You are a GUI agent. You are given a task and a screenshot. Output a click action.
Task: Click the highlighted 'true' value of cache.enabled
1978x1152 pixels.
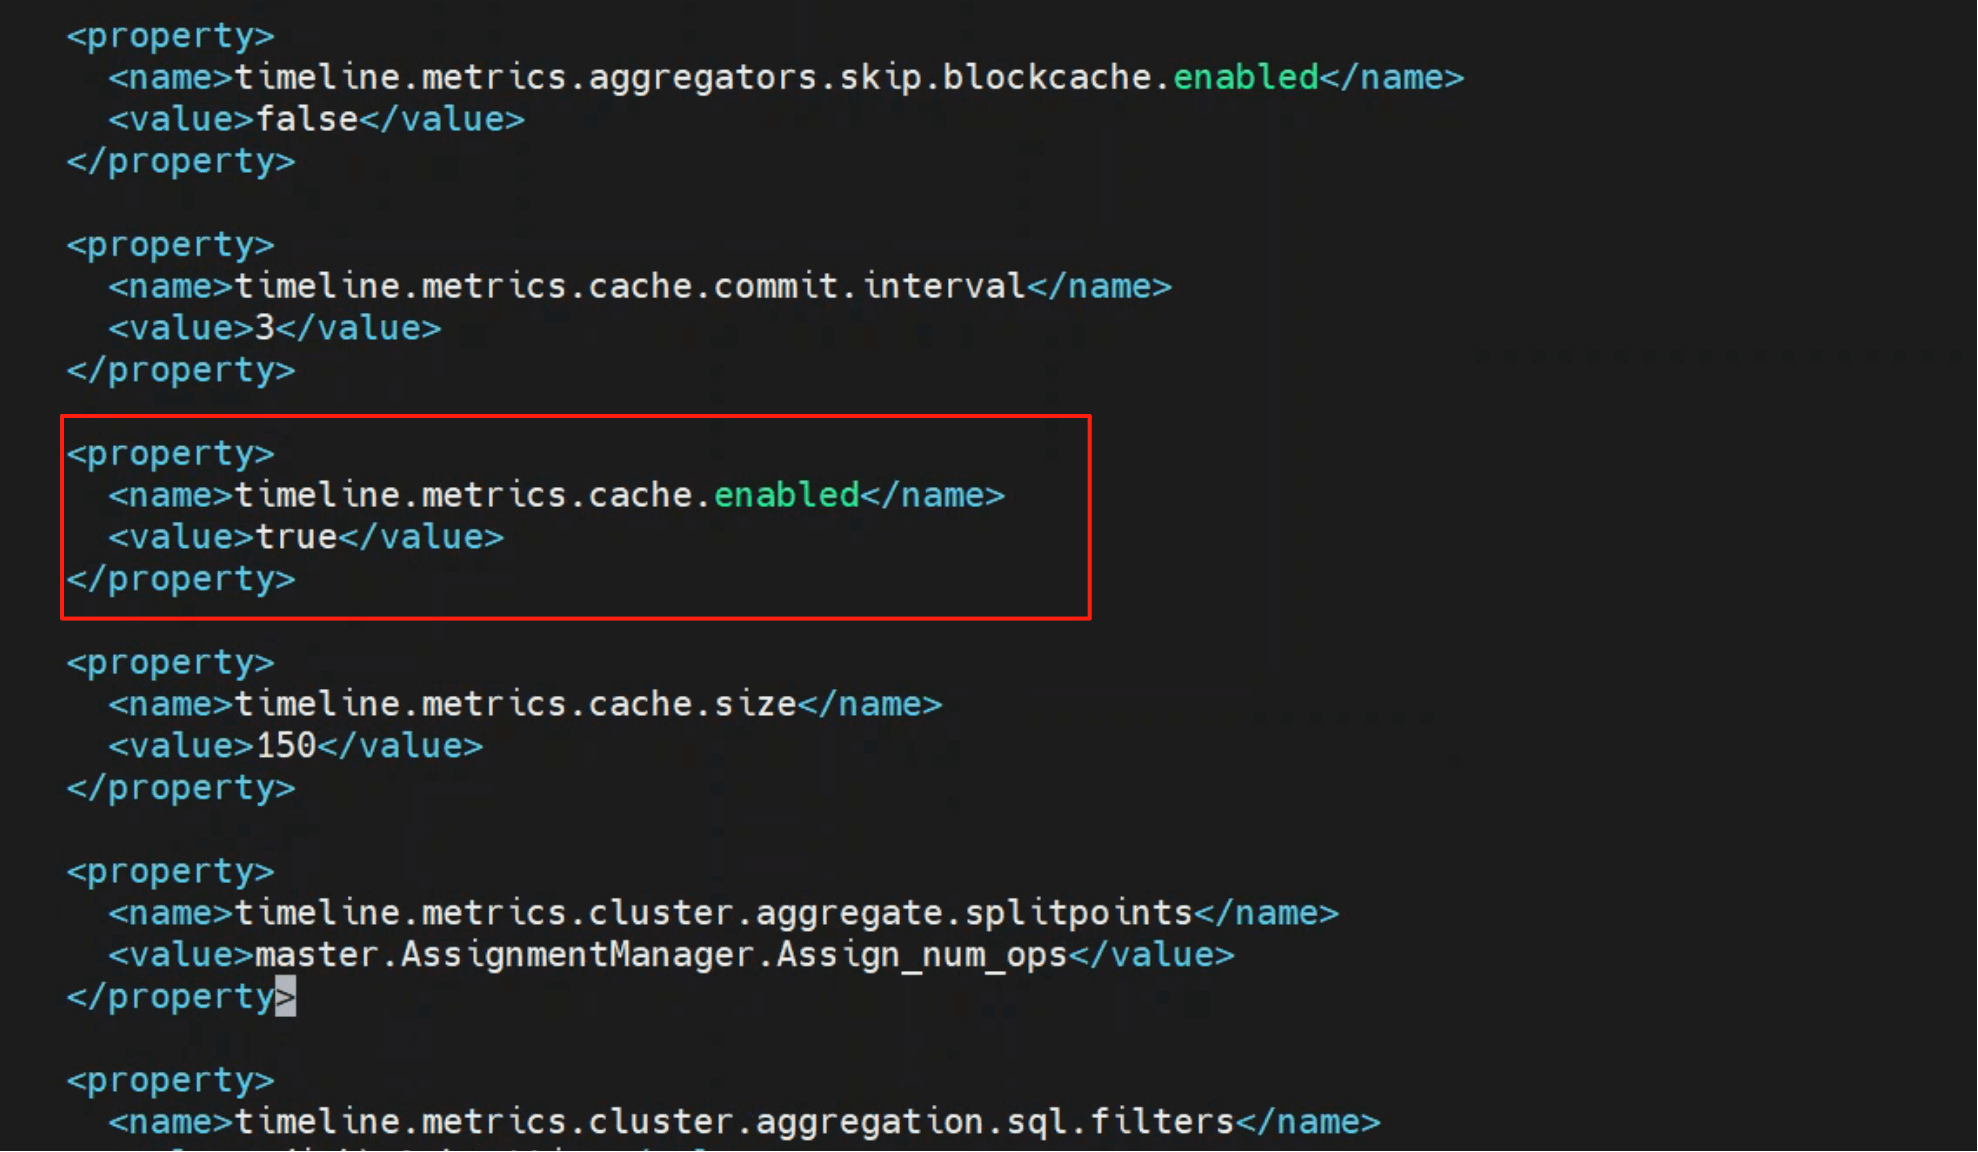click(x=296, y=537)
